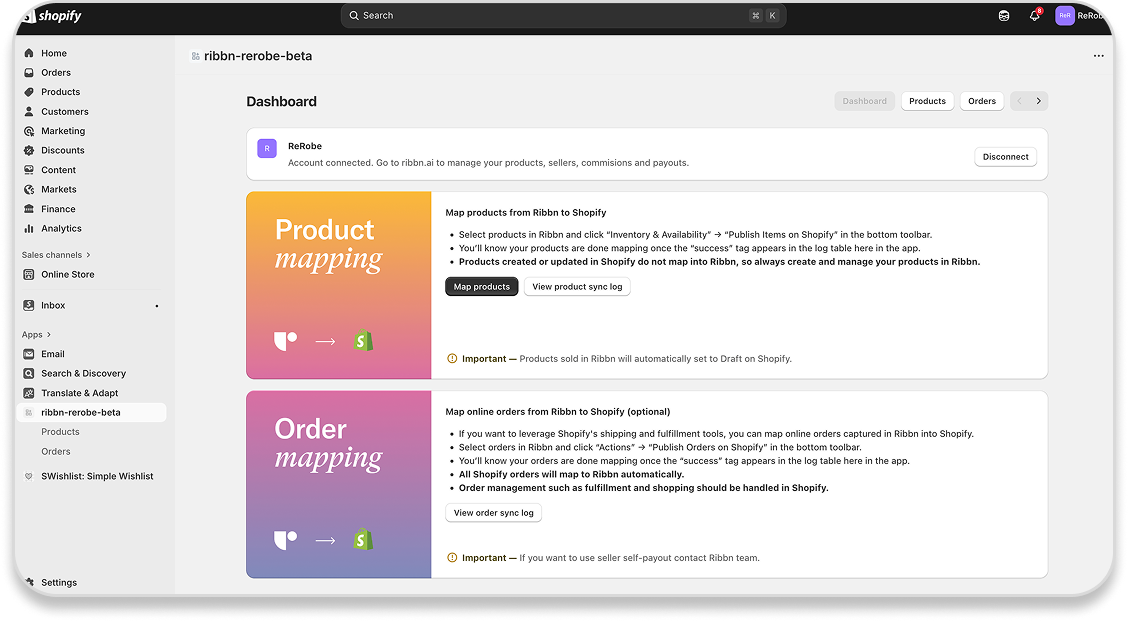Click the Disconnect button
The height and width of the screenshot is (621, 1128).
1005,157
